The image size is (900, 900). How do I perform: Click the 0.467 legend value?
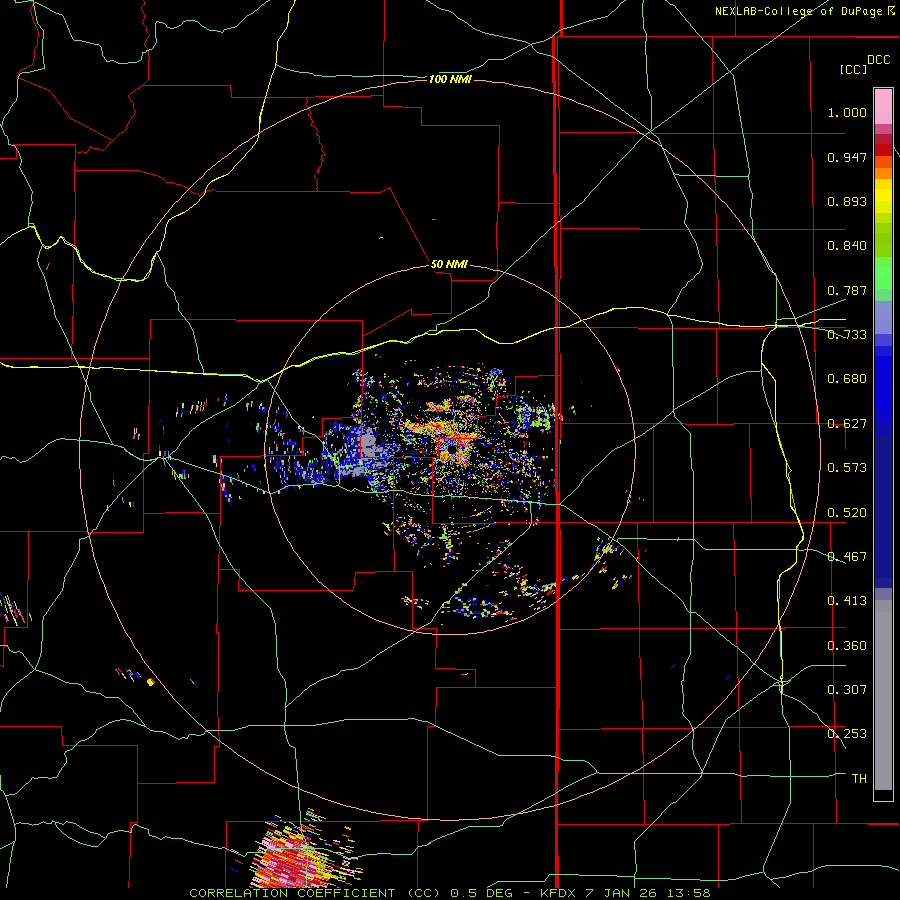(x=847, y=557)
